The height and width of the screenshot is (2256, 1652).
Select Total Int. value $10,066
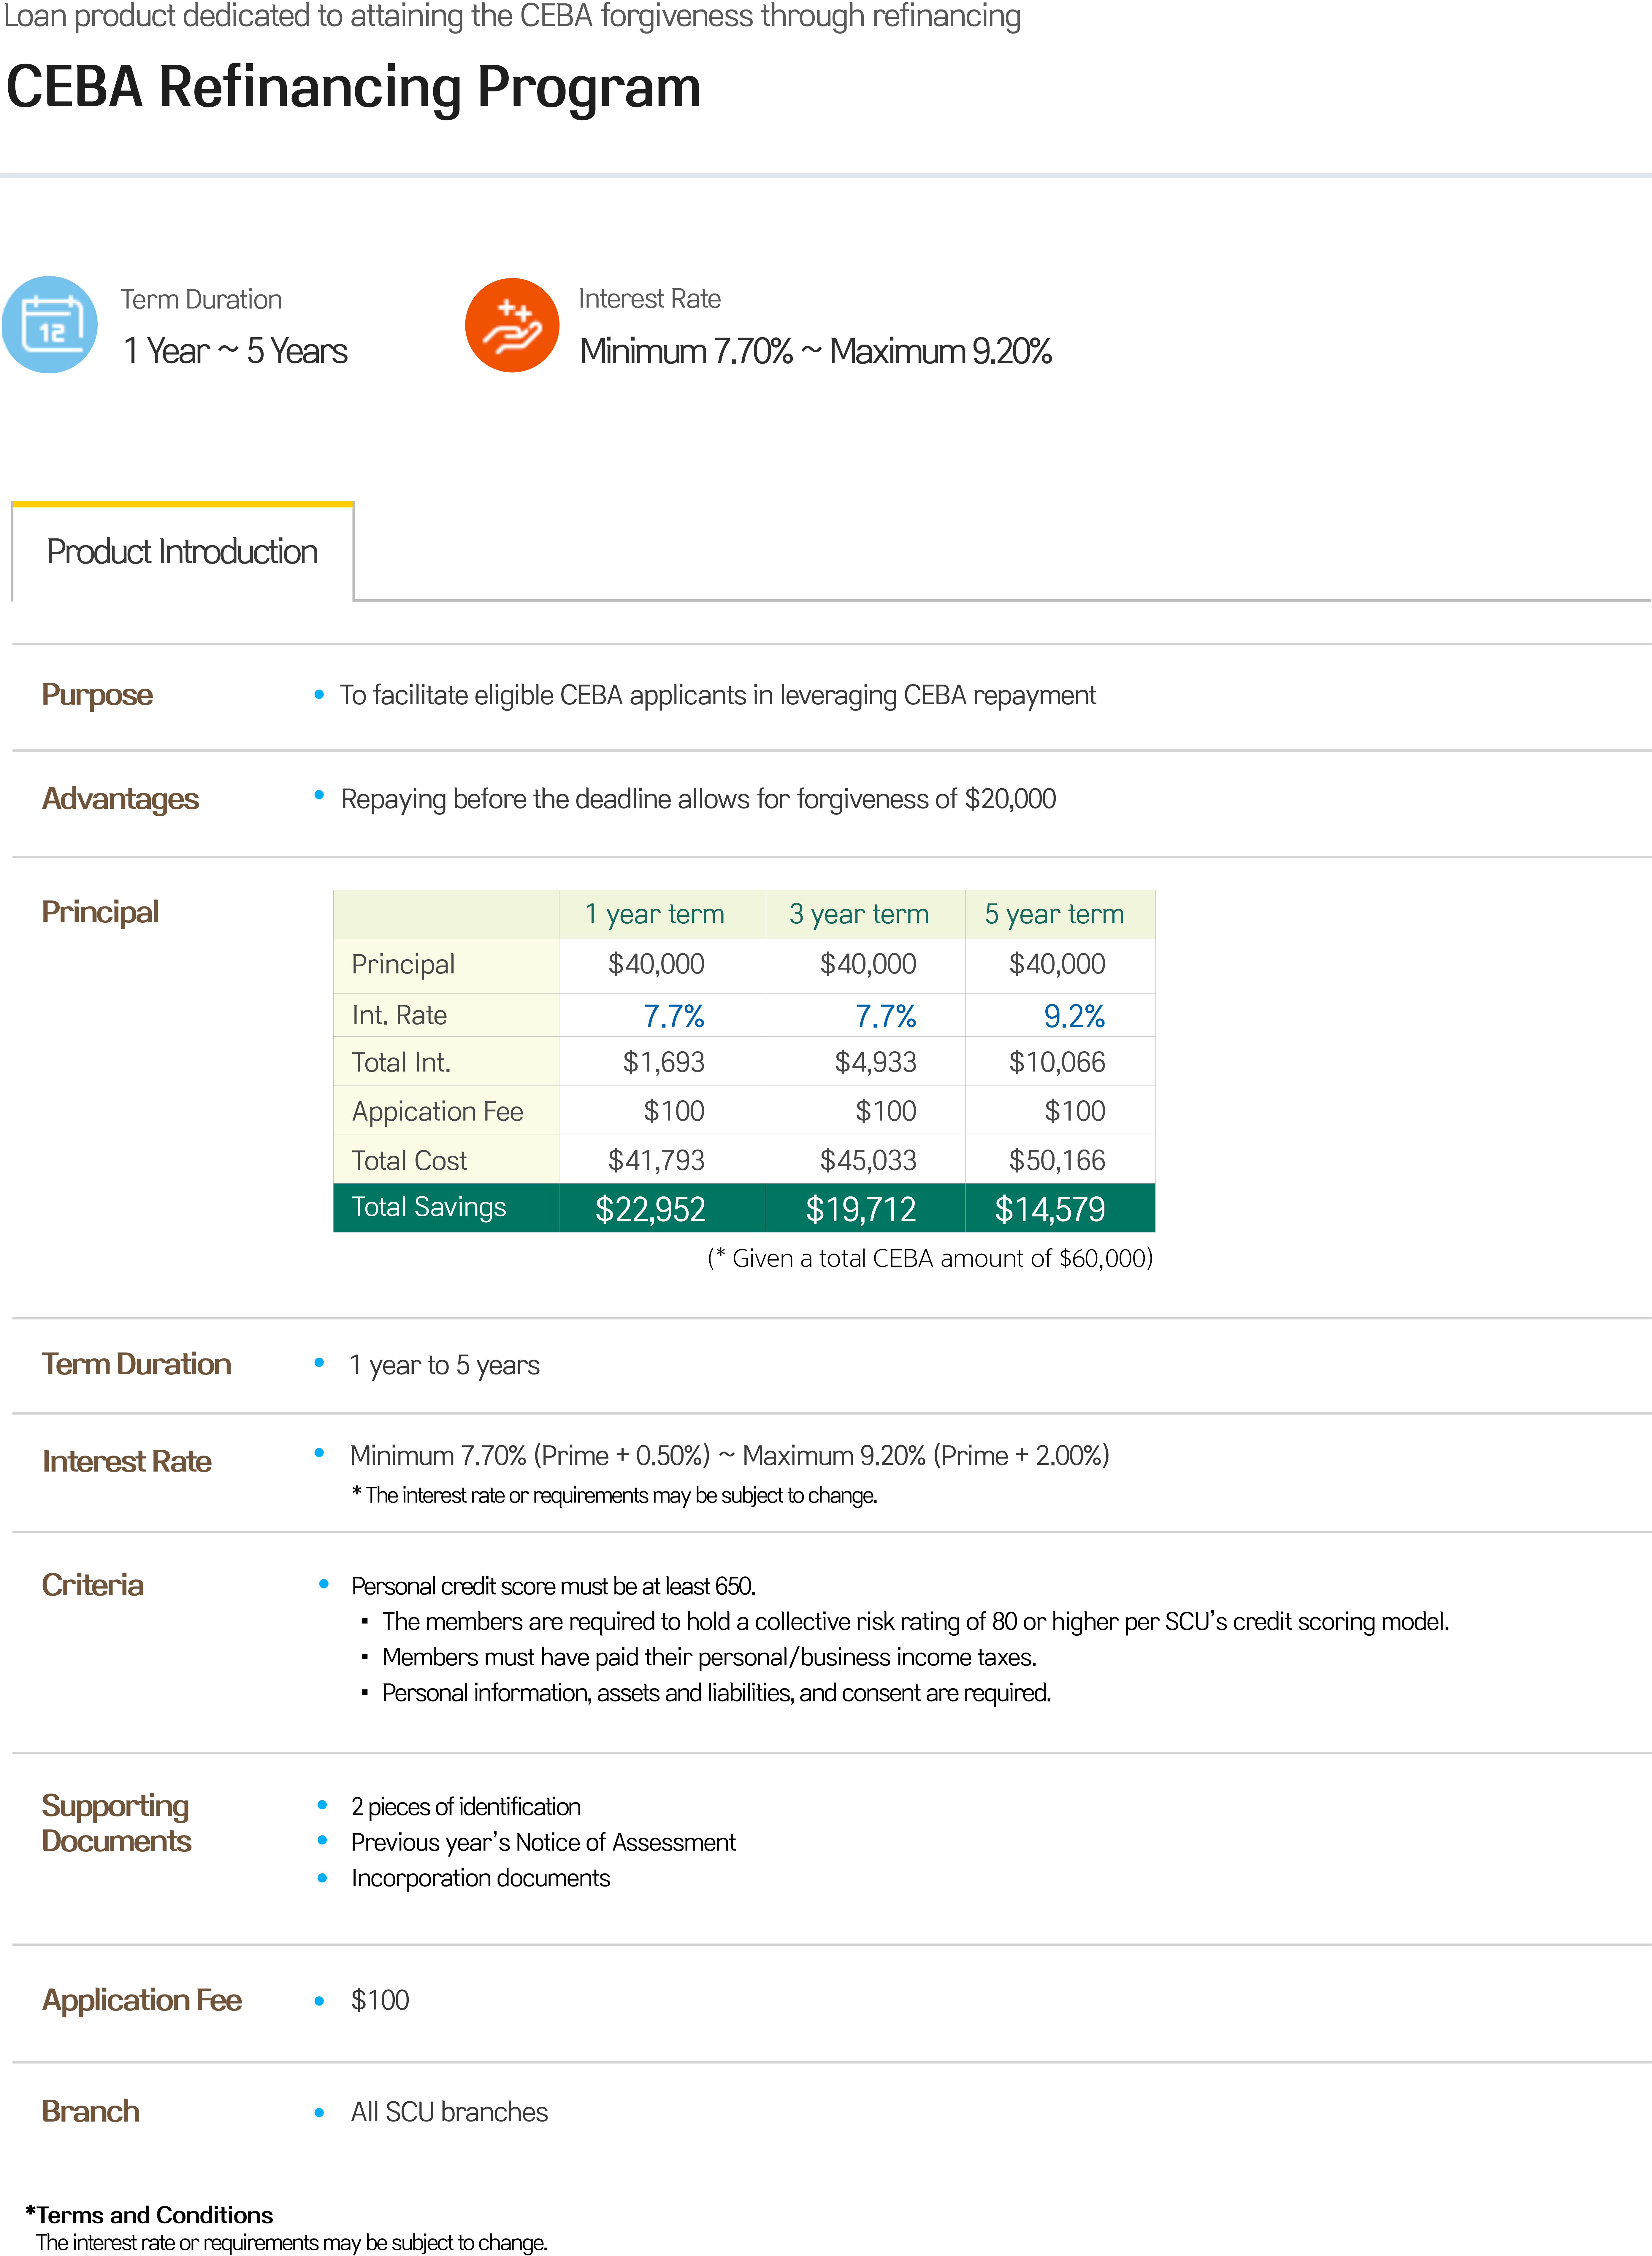pyautogui.click(x=1057, y=1062)
